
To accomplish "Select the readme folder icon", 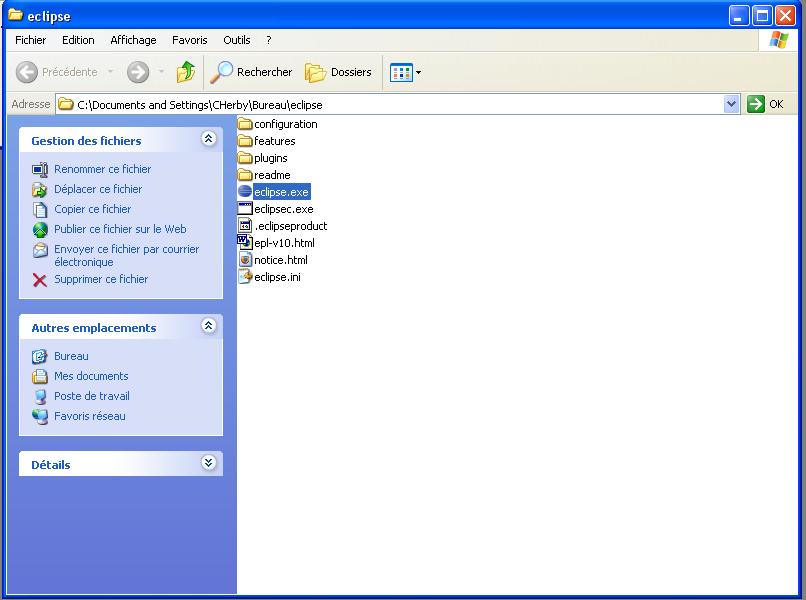I will (245, 175).
